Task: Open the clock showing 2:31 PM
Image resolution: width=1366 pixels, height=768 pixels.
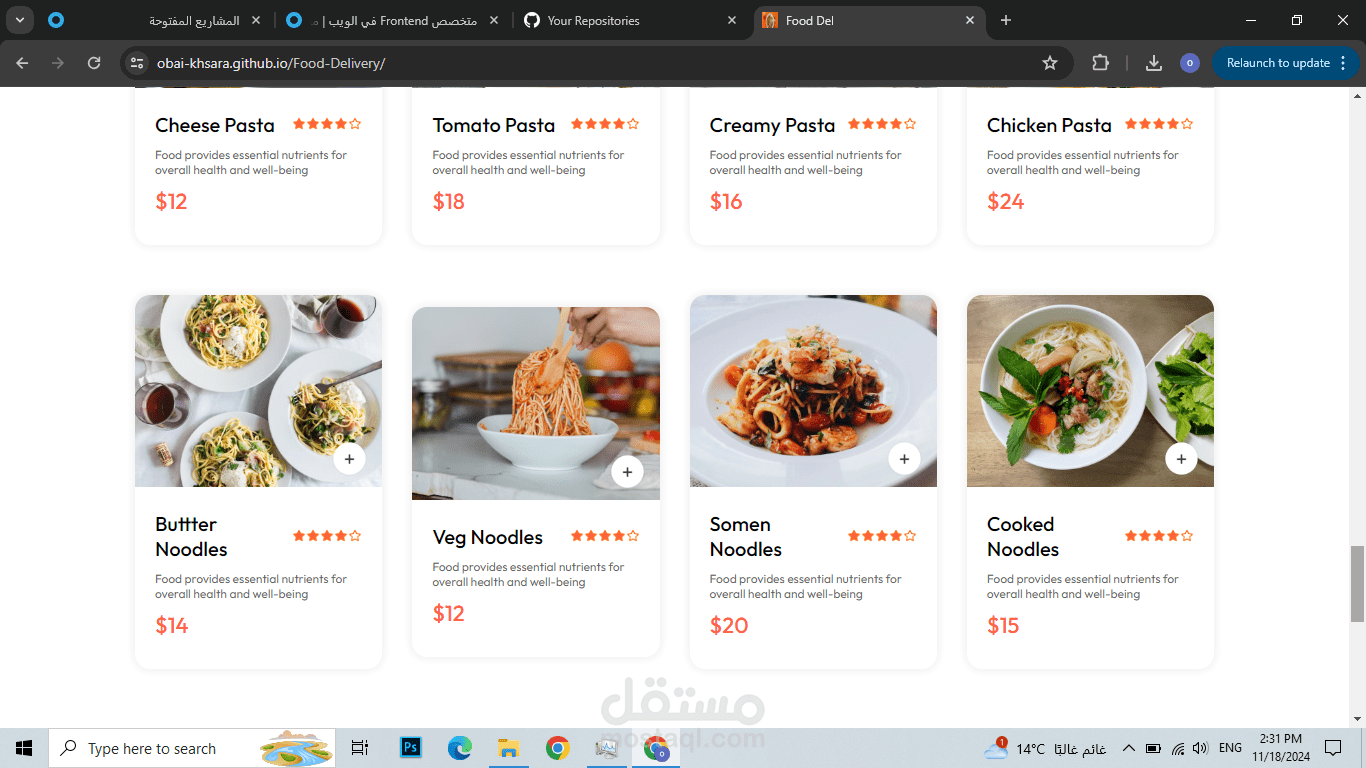Action: click(1281, 748)
